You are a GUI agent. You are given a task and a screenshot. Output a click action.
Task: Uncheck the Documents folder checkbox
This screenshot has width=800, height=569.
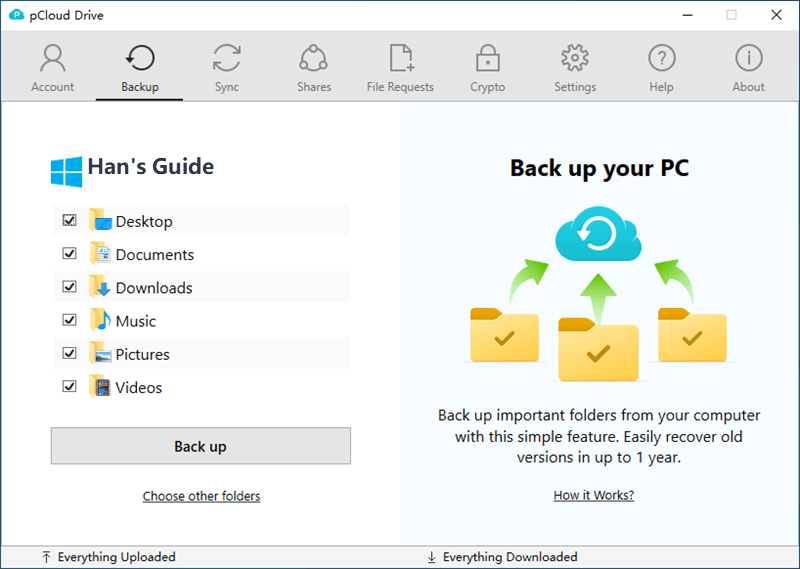(x=69, y=253)
